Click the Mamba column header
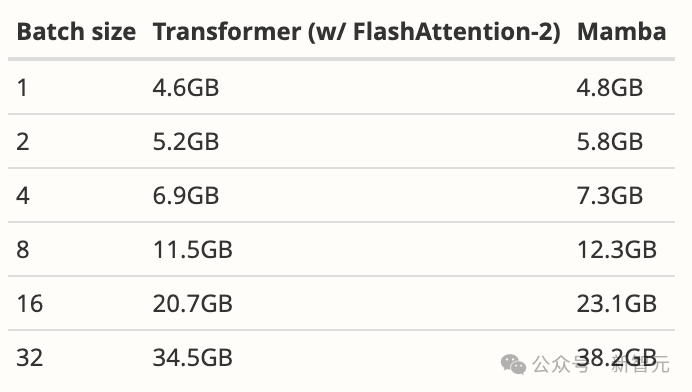The height and width of the screenshot is (392, 692). (x=621, y=32)
